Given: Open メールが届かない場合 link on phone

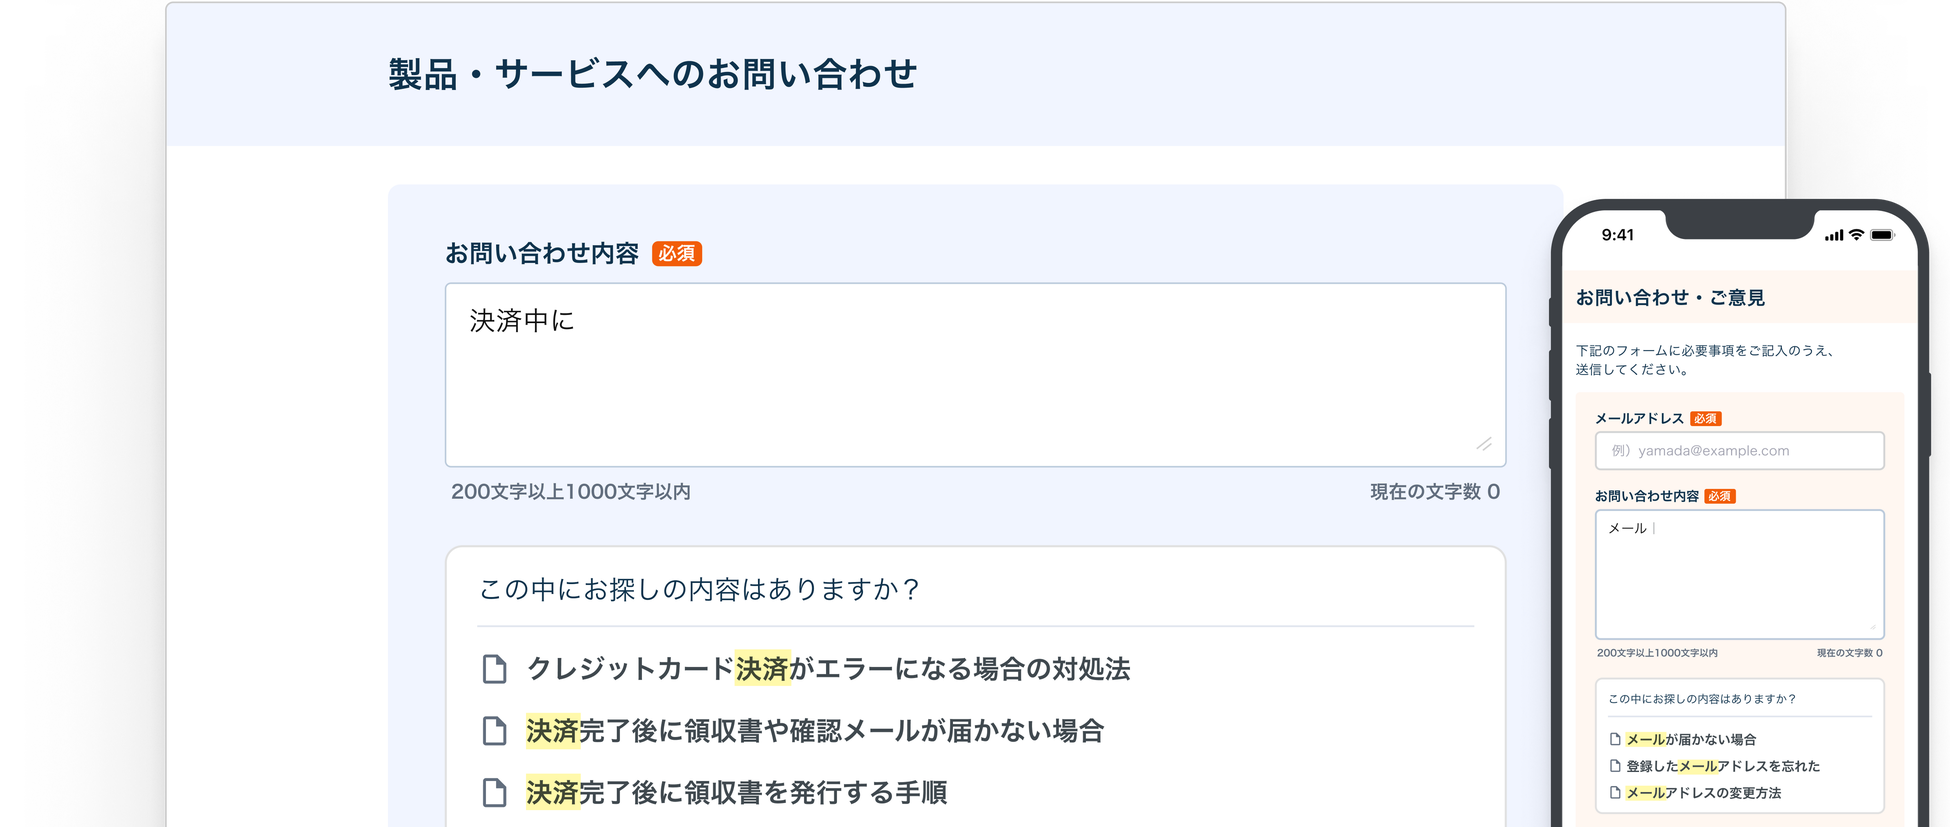Looking at the screenshot, I should (1691, 740).
